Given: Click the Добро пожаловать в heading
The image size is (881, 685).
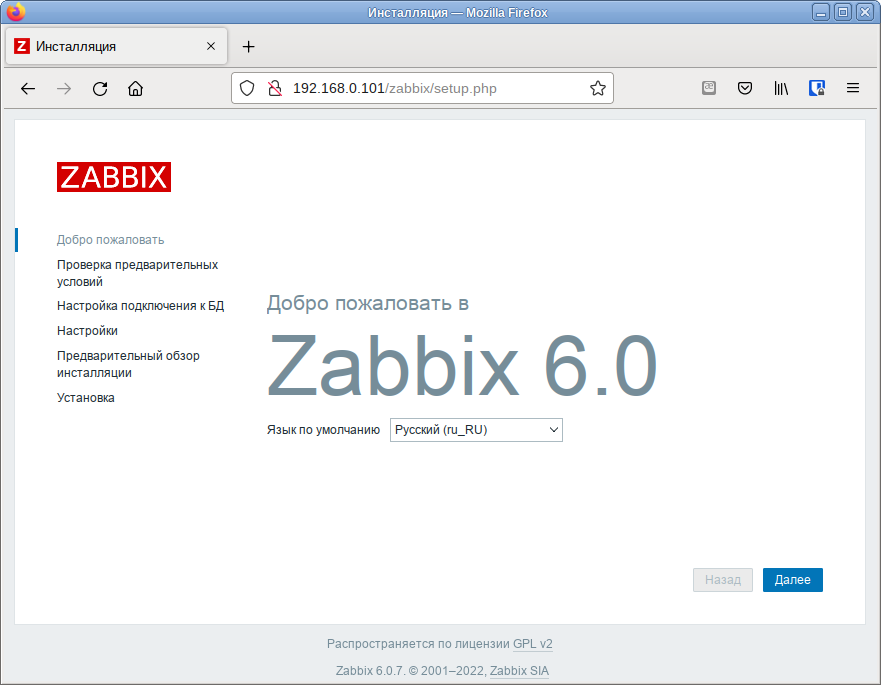Looking at the screenshot, I should pyautogui.click(x=367, y=303).
